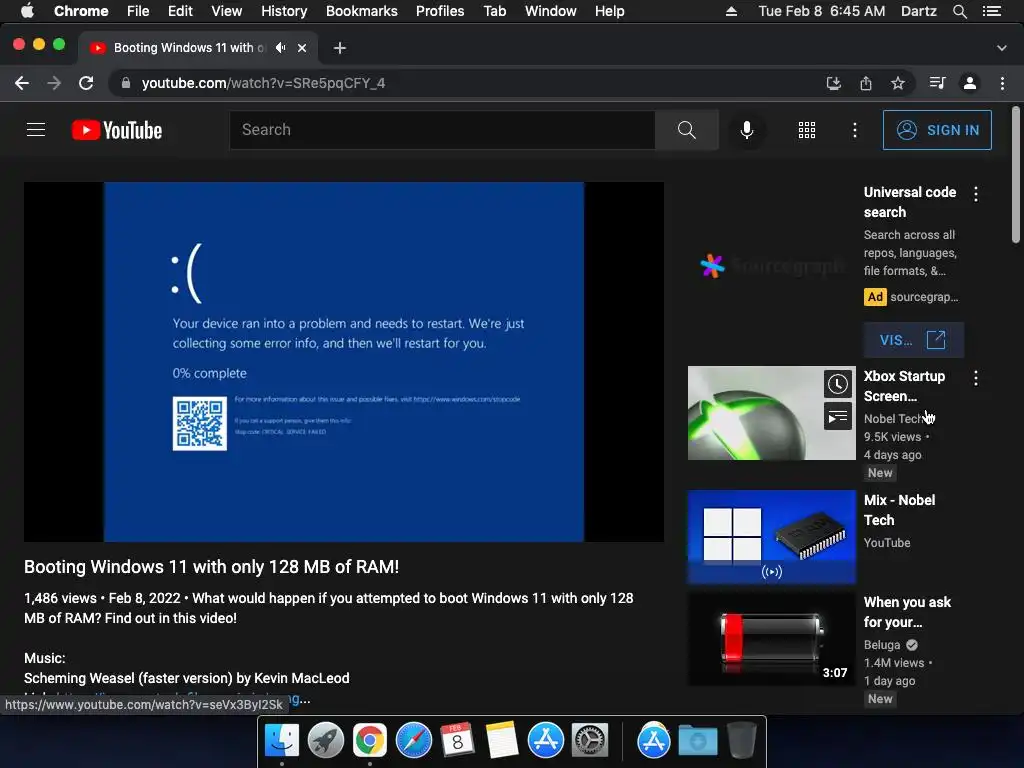
Task: Open Safari in the Dock
Action: (x=413, y=741)
